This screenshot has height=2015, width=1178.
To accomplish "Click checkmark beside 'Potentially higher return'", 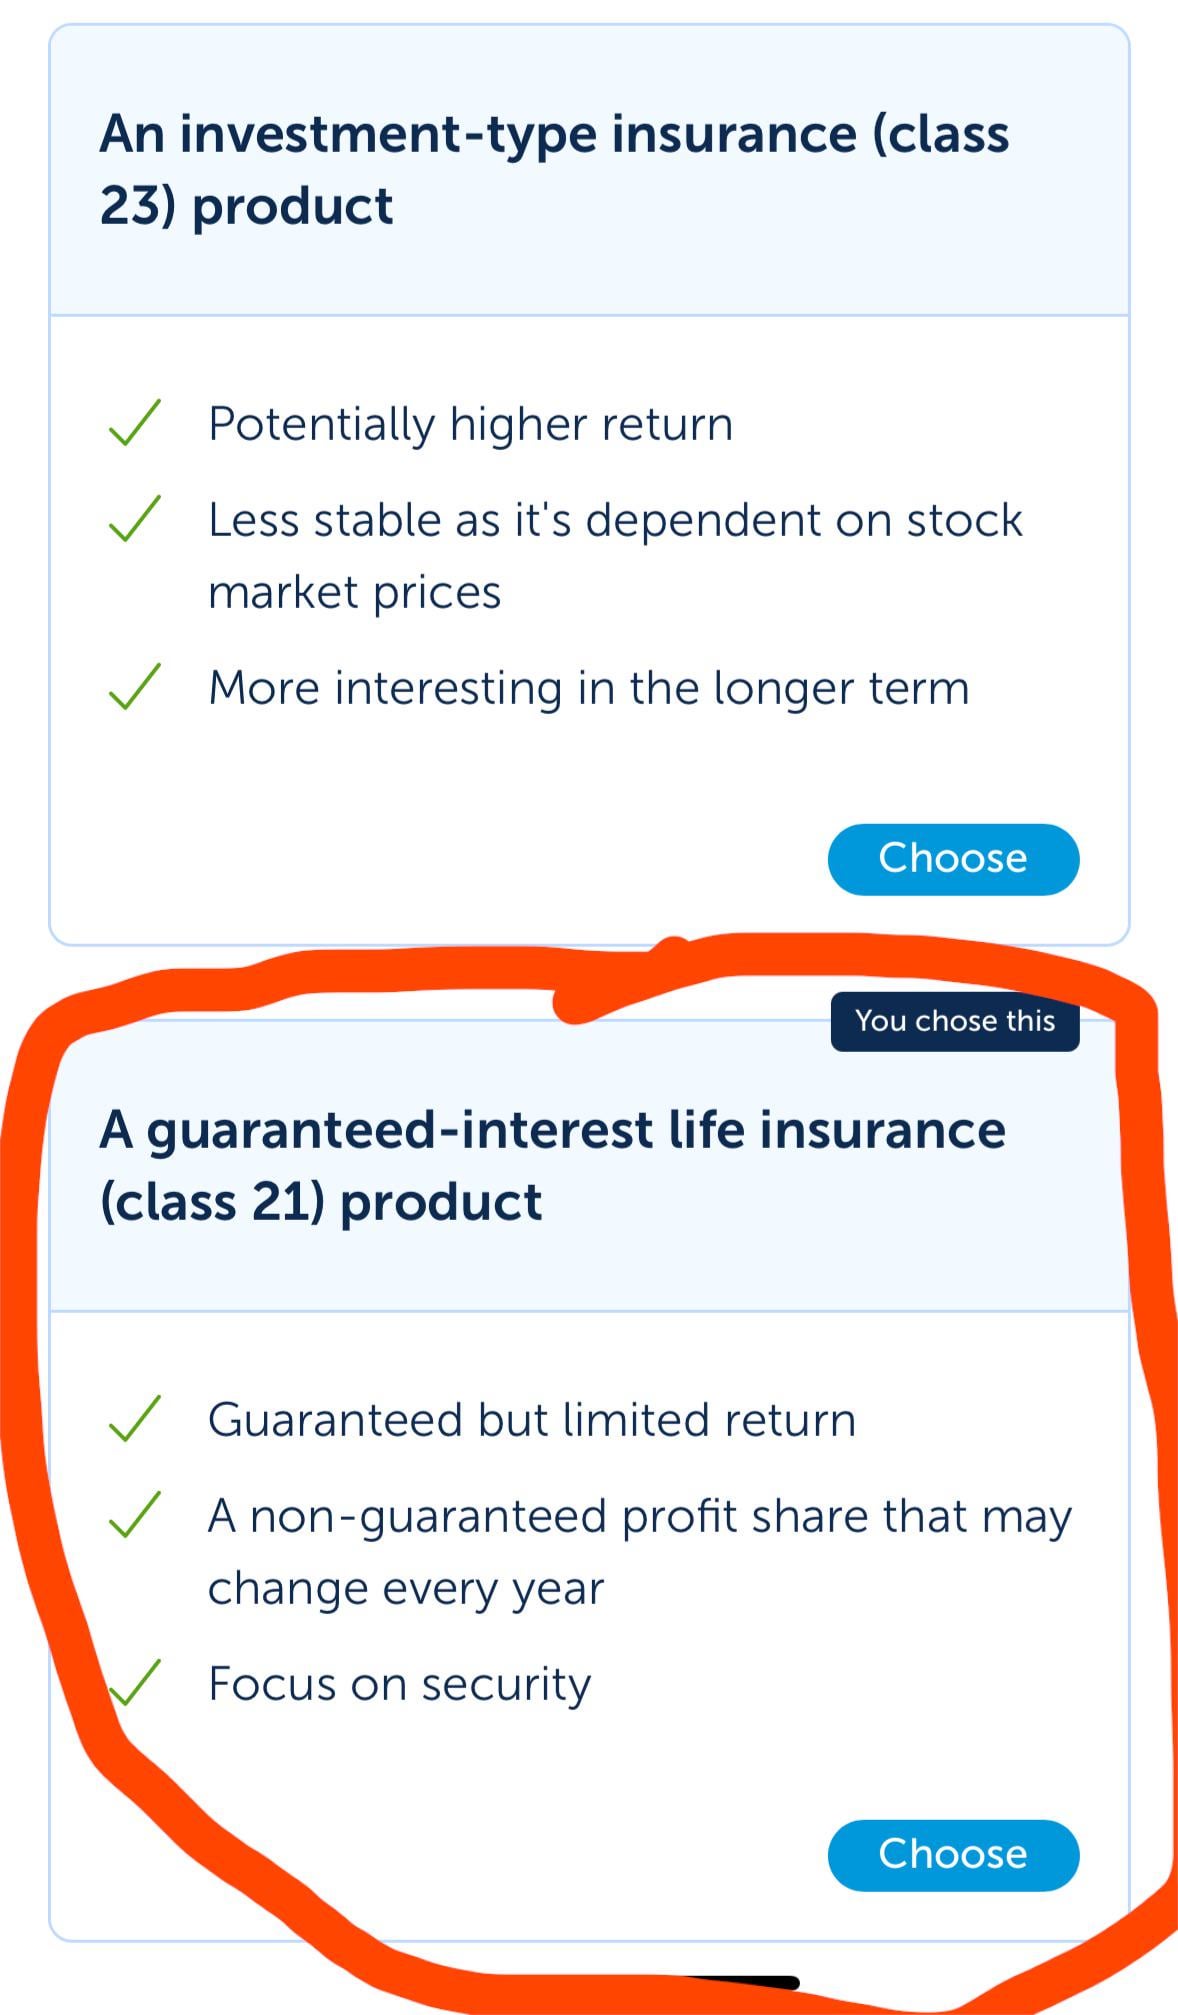I will coord(135,423).
